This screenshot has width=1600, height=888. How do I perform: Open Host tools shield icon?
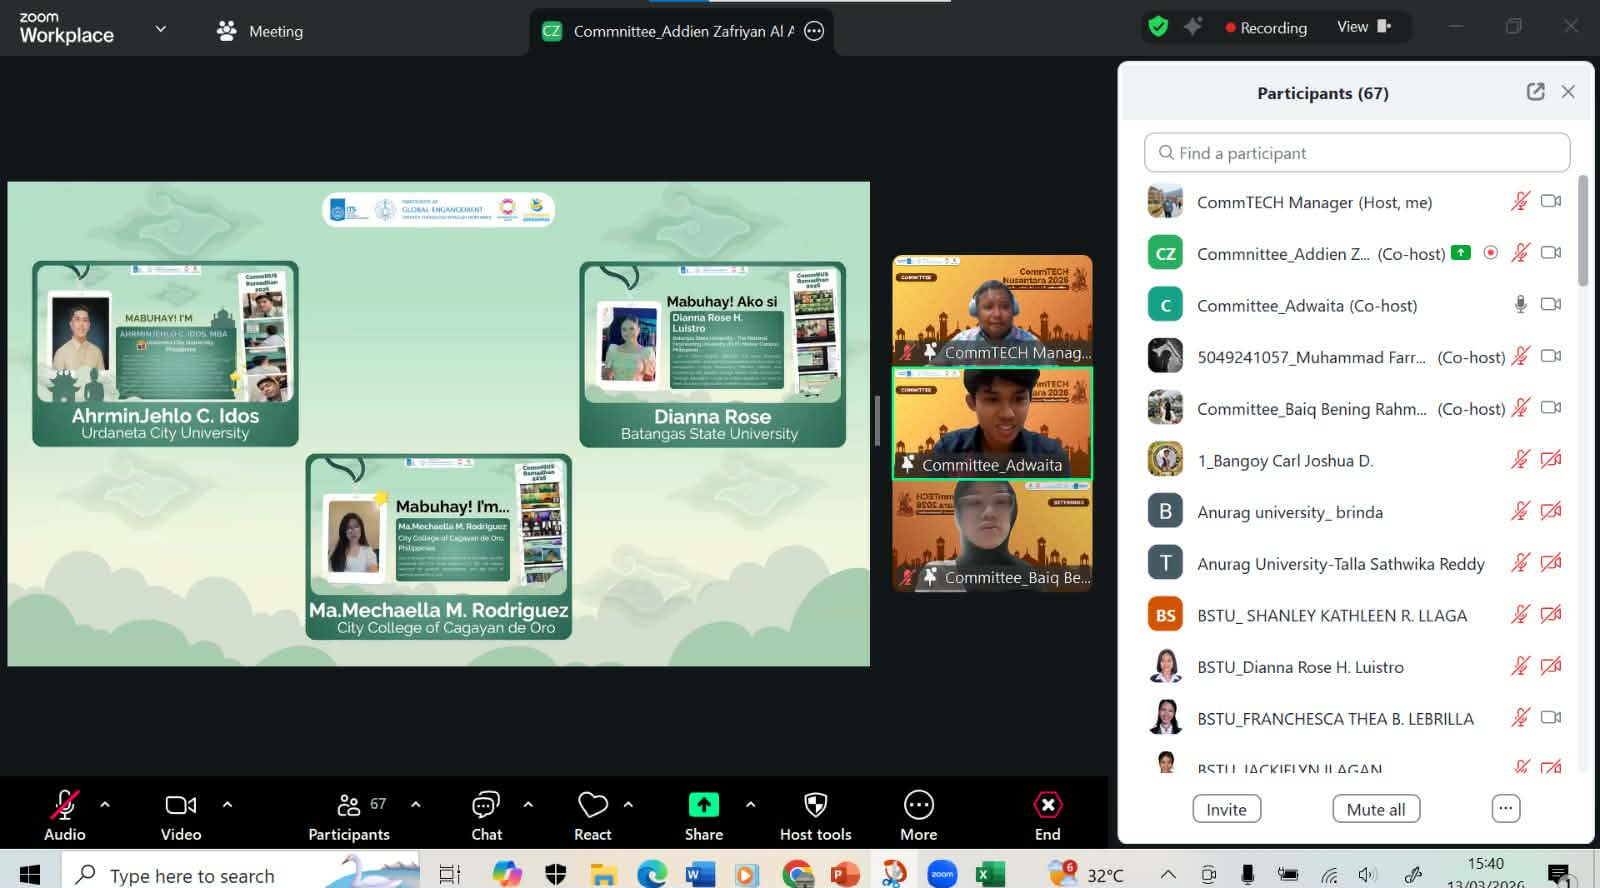pyautogui.click(x=815, y=806)
